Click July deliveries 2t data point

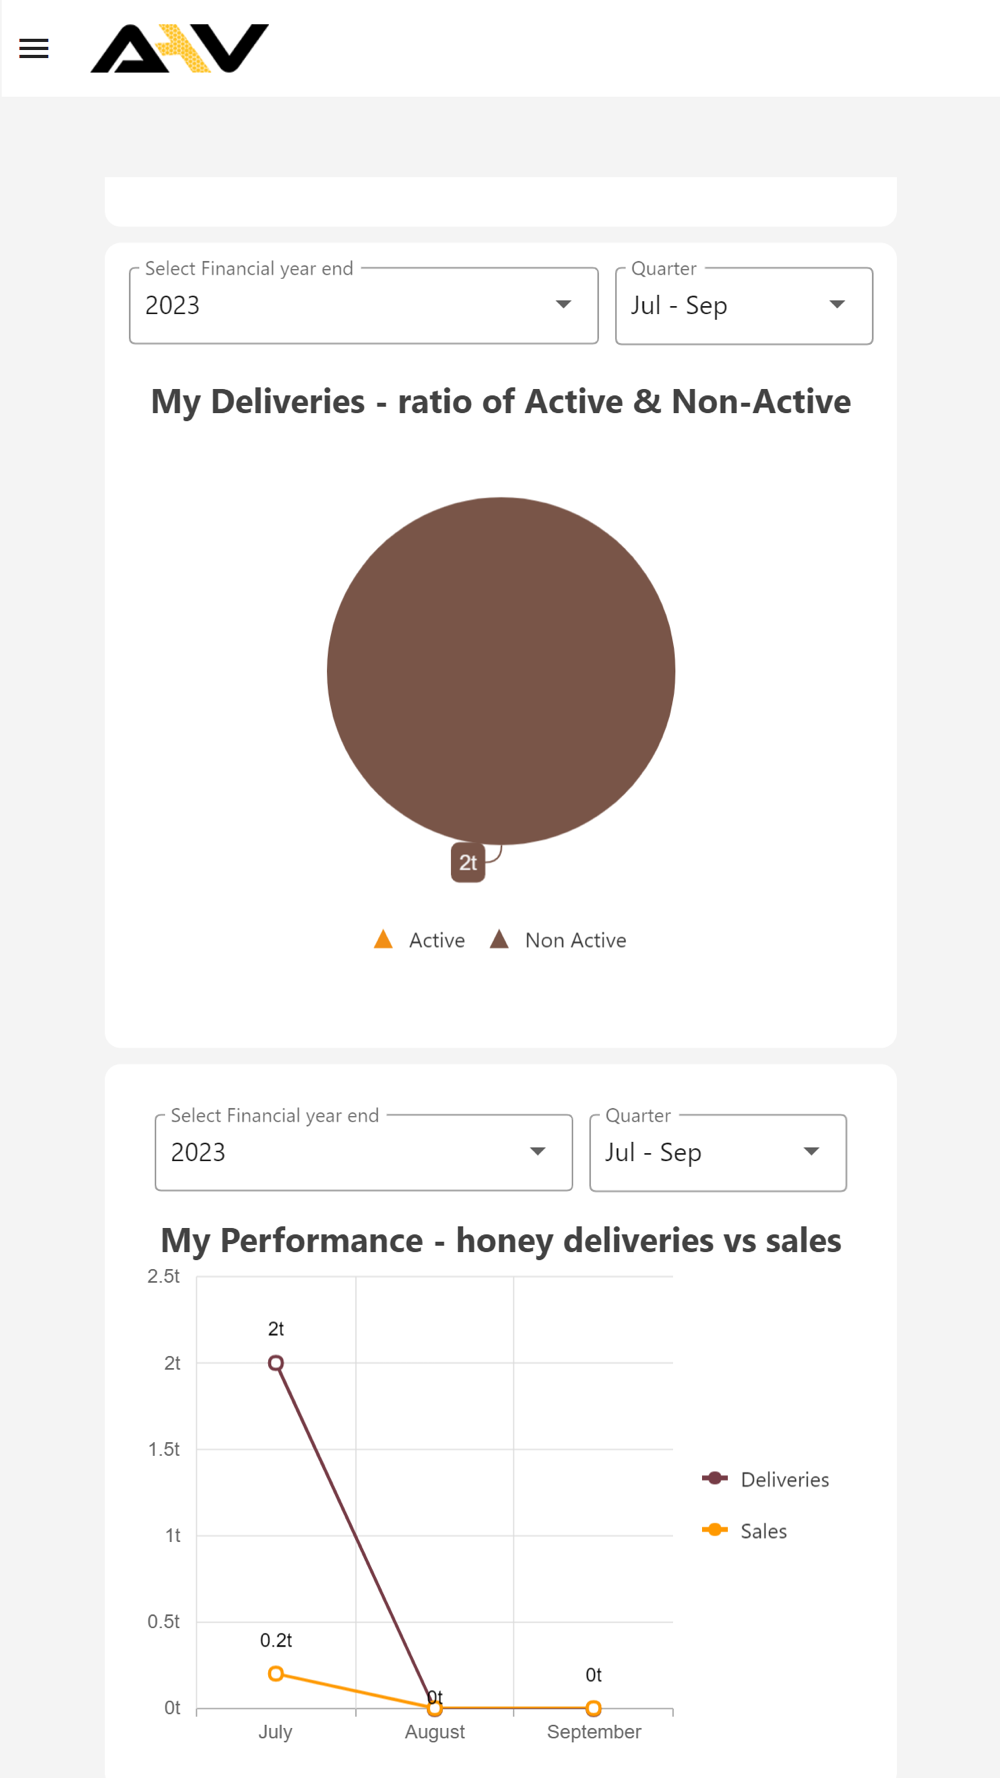tap(276, 1363)
